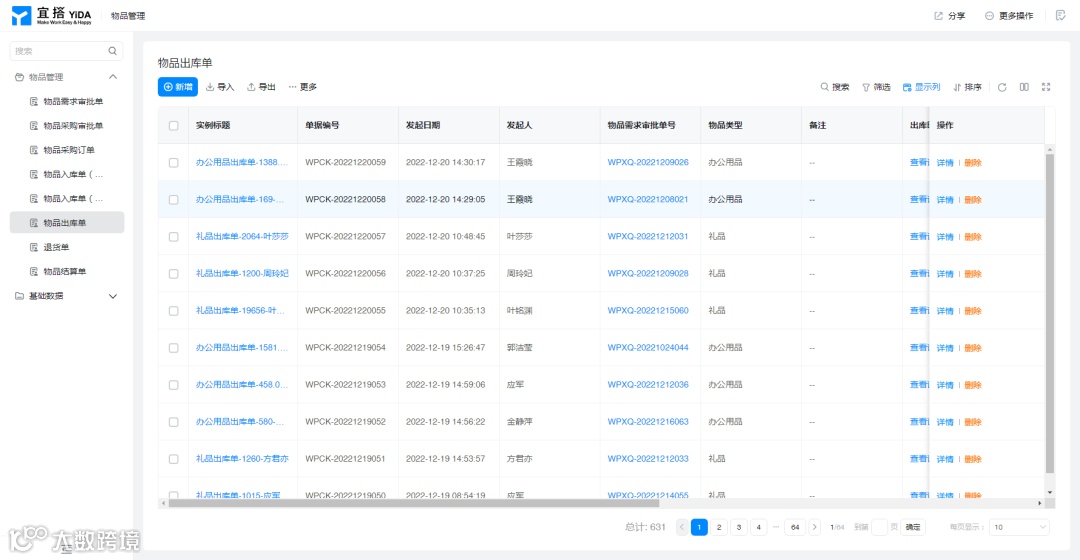
Task: Click the sidebar 搜索 search field
Action: [66, 51]
